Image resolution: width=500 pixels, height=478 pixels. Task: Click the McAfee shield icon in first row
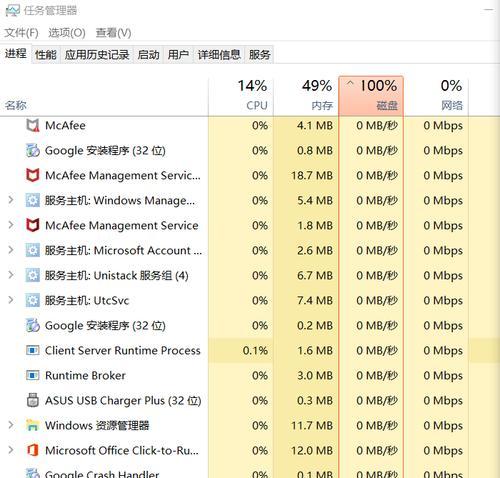click(33, 126)
